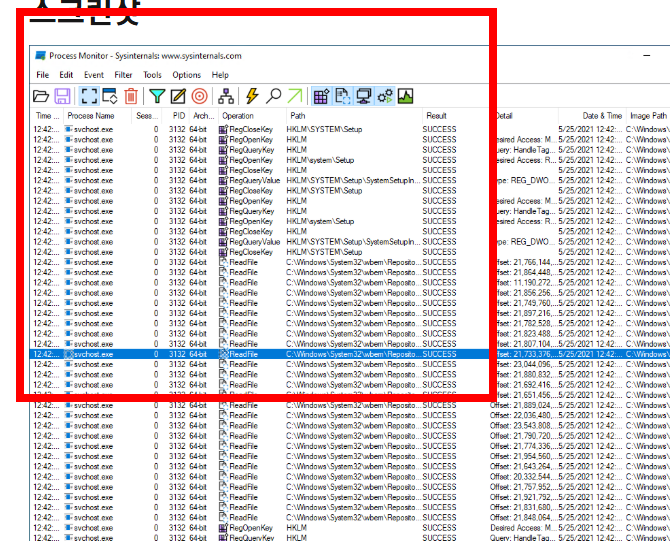This screenshot has width=670, height=541.
Task: Select the row with offset 21,897,216
Action: point(351,313)
